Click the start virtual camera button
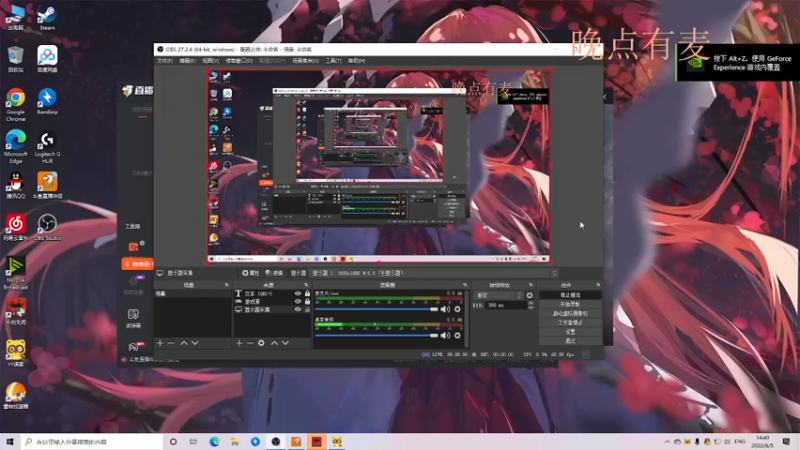This screenshot has width=800, height=450. click(570, 313)
